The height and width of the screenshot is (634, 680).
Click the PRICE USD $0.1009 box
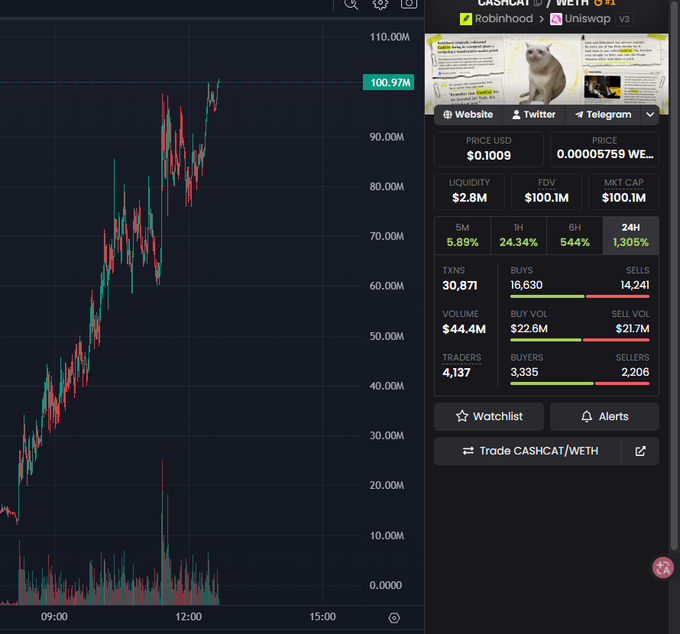click(x=489, y=149)
